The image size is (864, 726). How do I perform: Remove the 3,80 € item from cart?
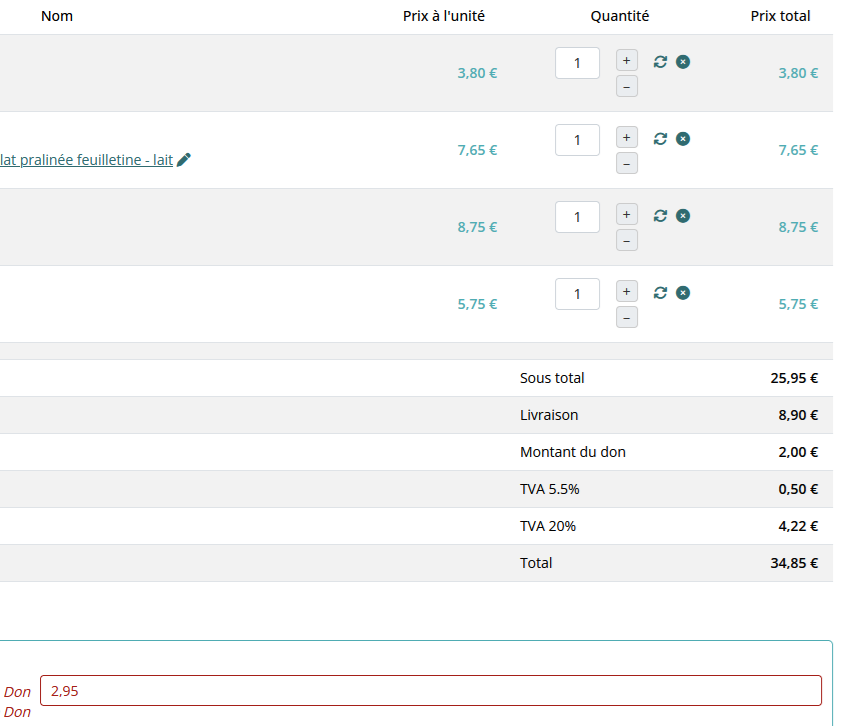click(683, 62)
